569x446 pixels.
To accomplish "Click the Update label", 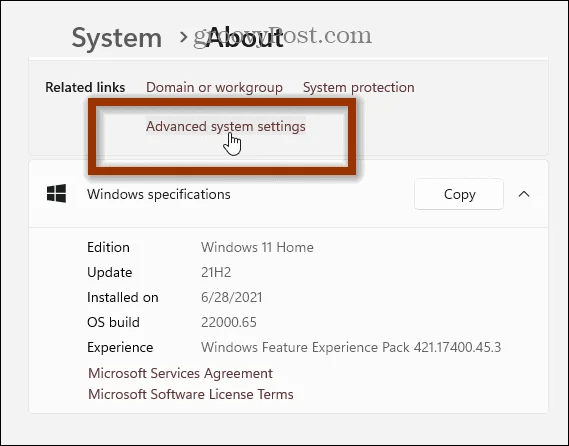I will tap(110, 273).
